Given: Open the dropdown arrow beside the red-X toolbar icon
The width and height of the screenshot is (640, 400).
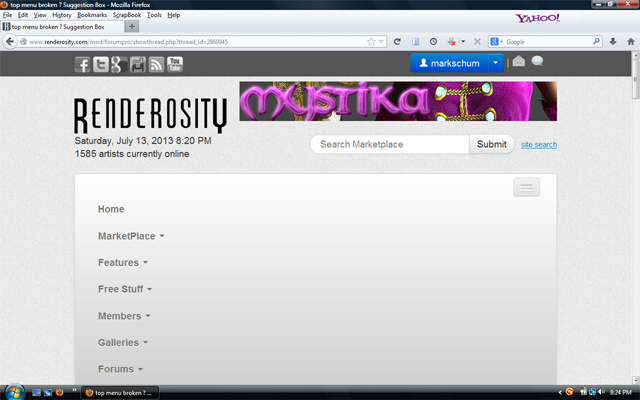Looking at the screenshot, I should coord(463,41).
